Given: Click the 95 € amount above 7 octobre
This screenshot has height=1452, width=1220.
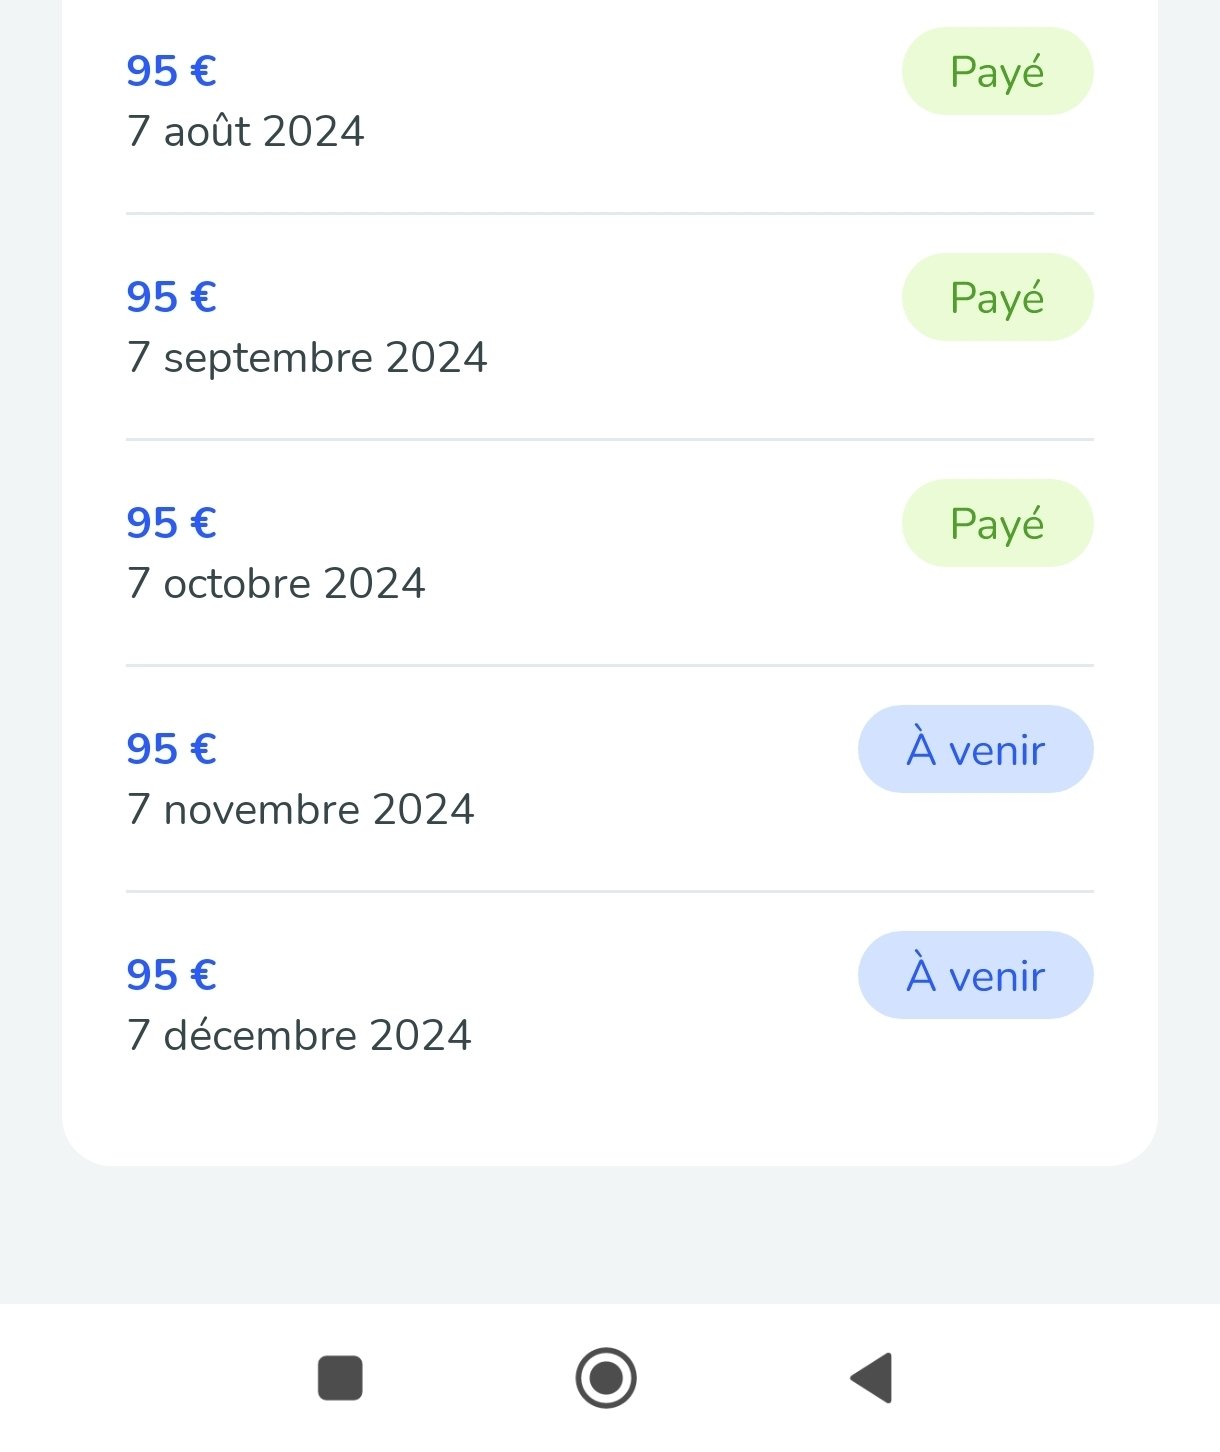Looking at the screenshot, I should tap(171, 523).
